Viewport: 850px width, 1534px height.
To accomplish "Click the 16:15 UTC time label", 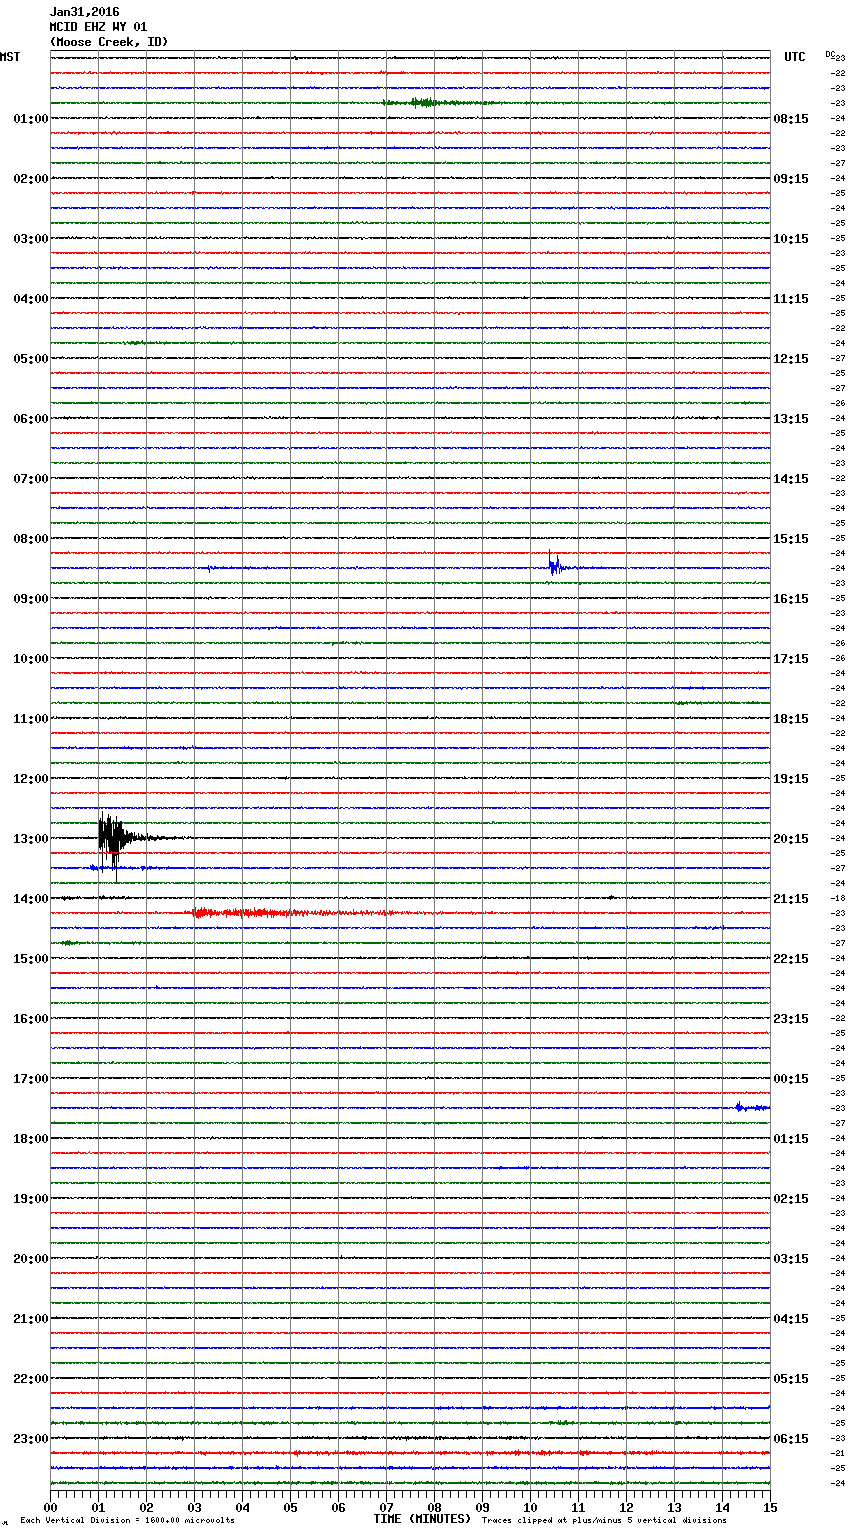I will tap(791, 599).
